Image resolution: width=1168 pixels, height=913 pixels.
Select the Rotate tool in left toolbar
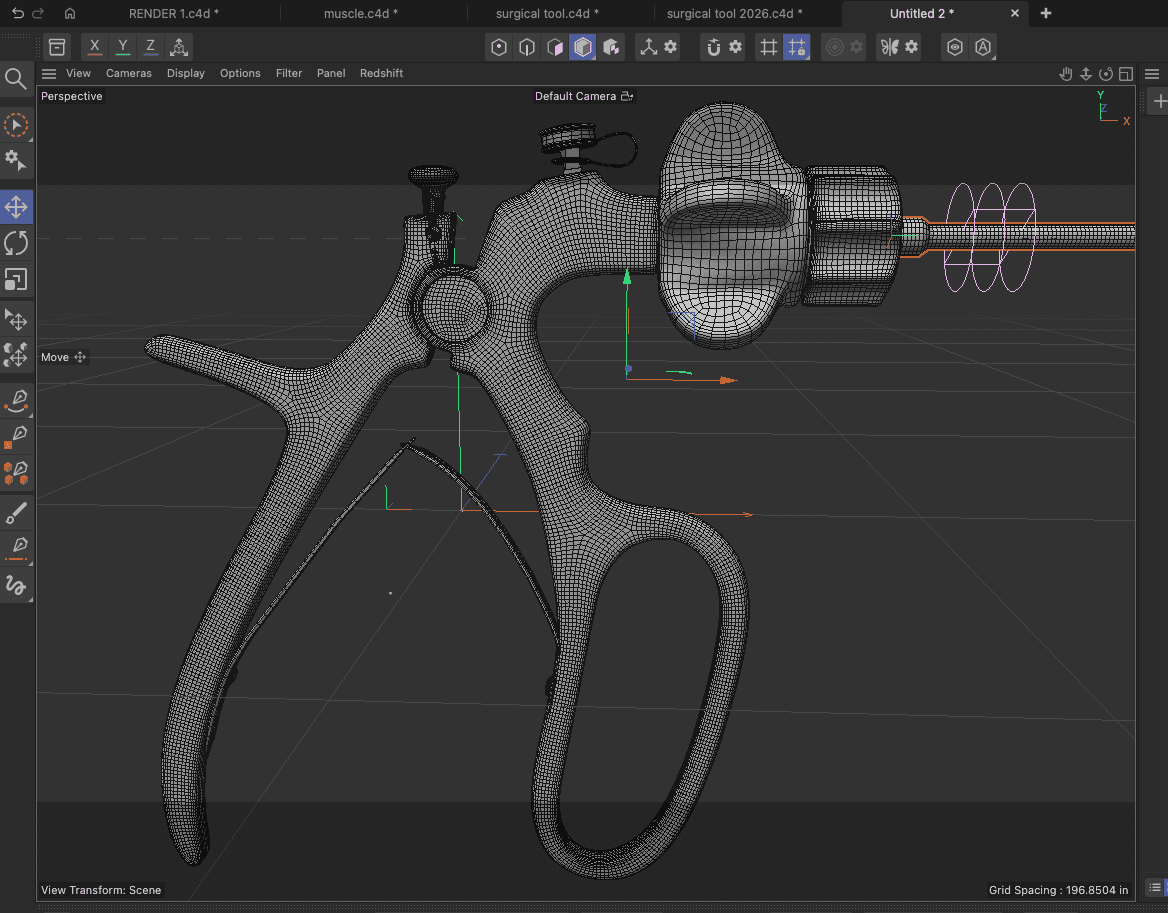click(x=16, y=242)
